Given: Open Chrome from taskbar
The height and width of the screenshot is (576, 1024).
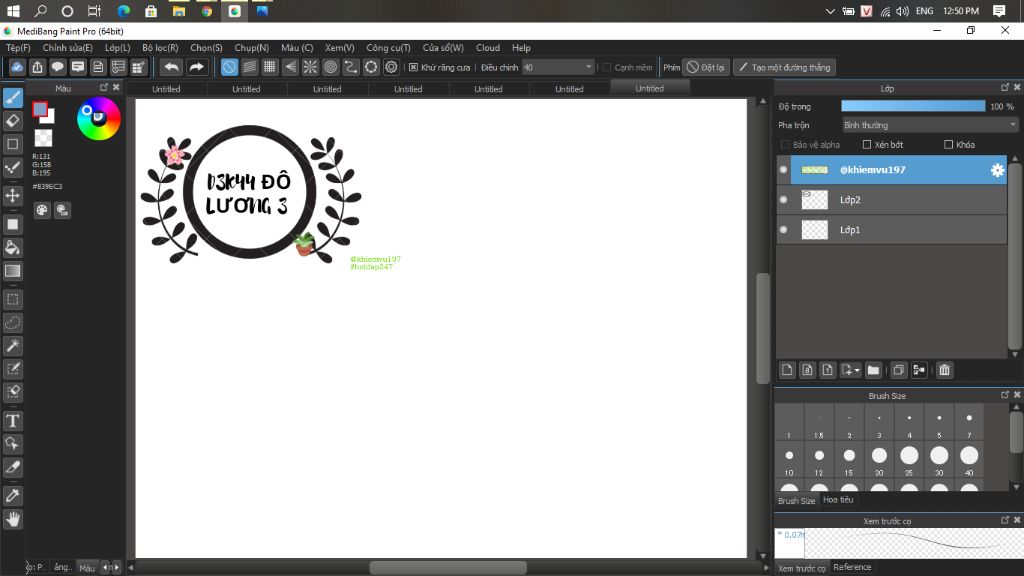Looking at the screenshot, I should (206, 11).
